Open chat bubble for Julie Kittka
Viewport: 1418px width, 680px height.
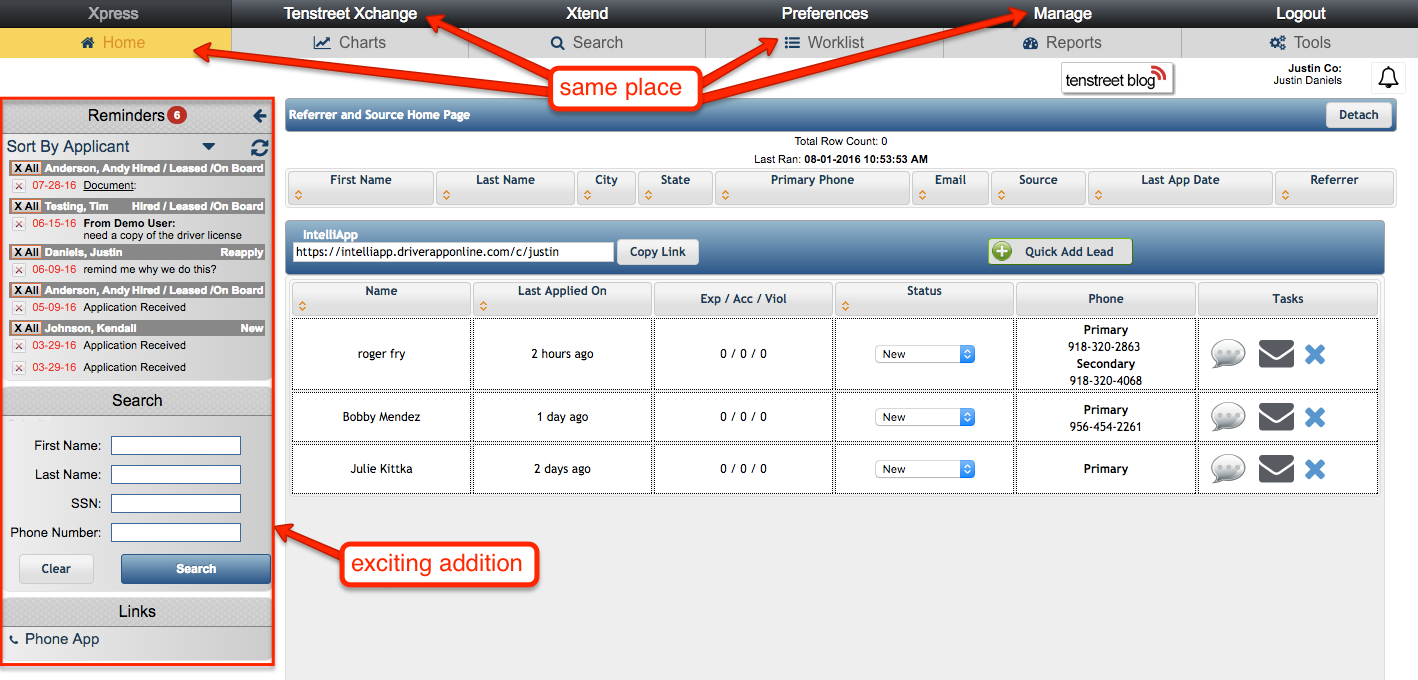point(1228,469)
